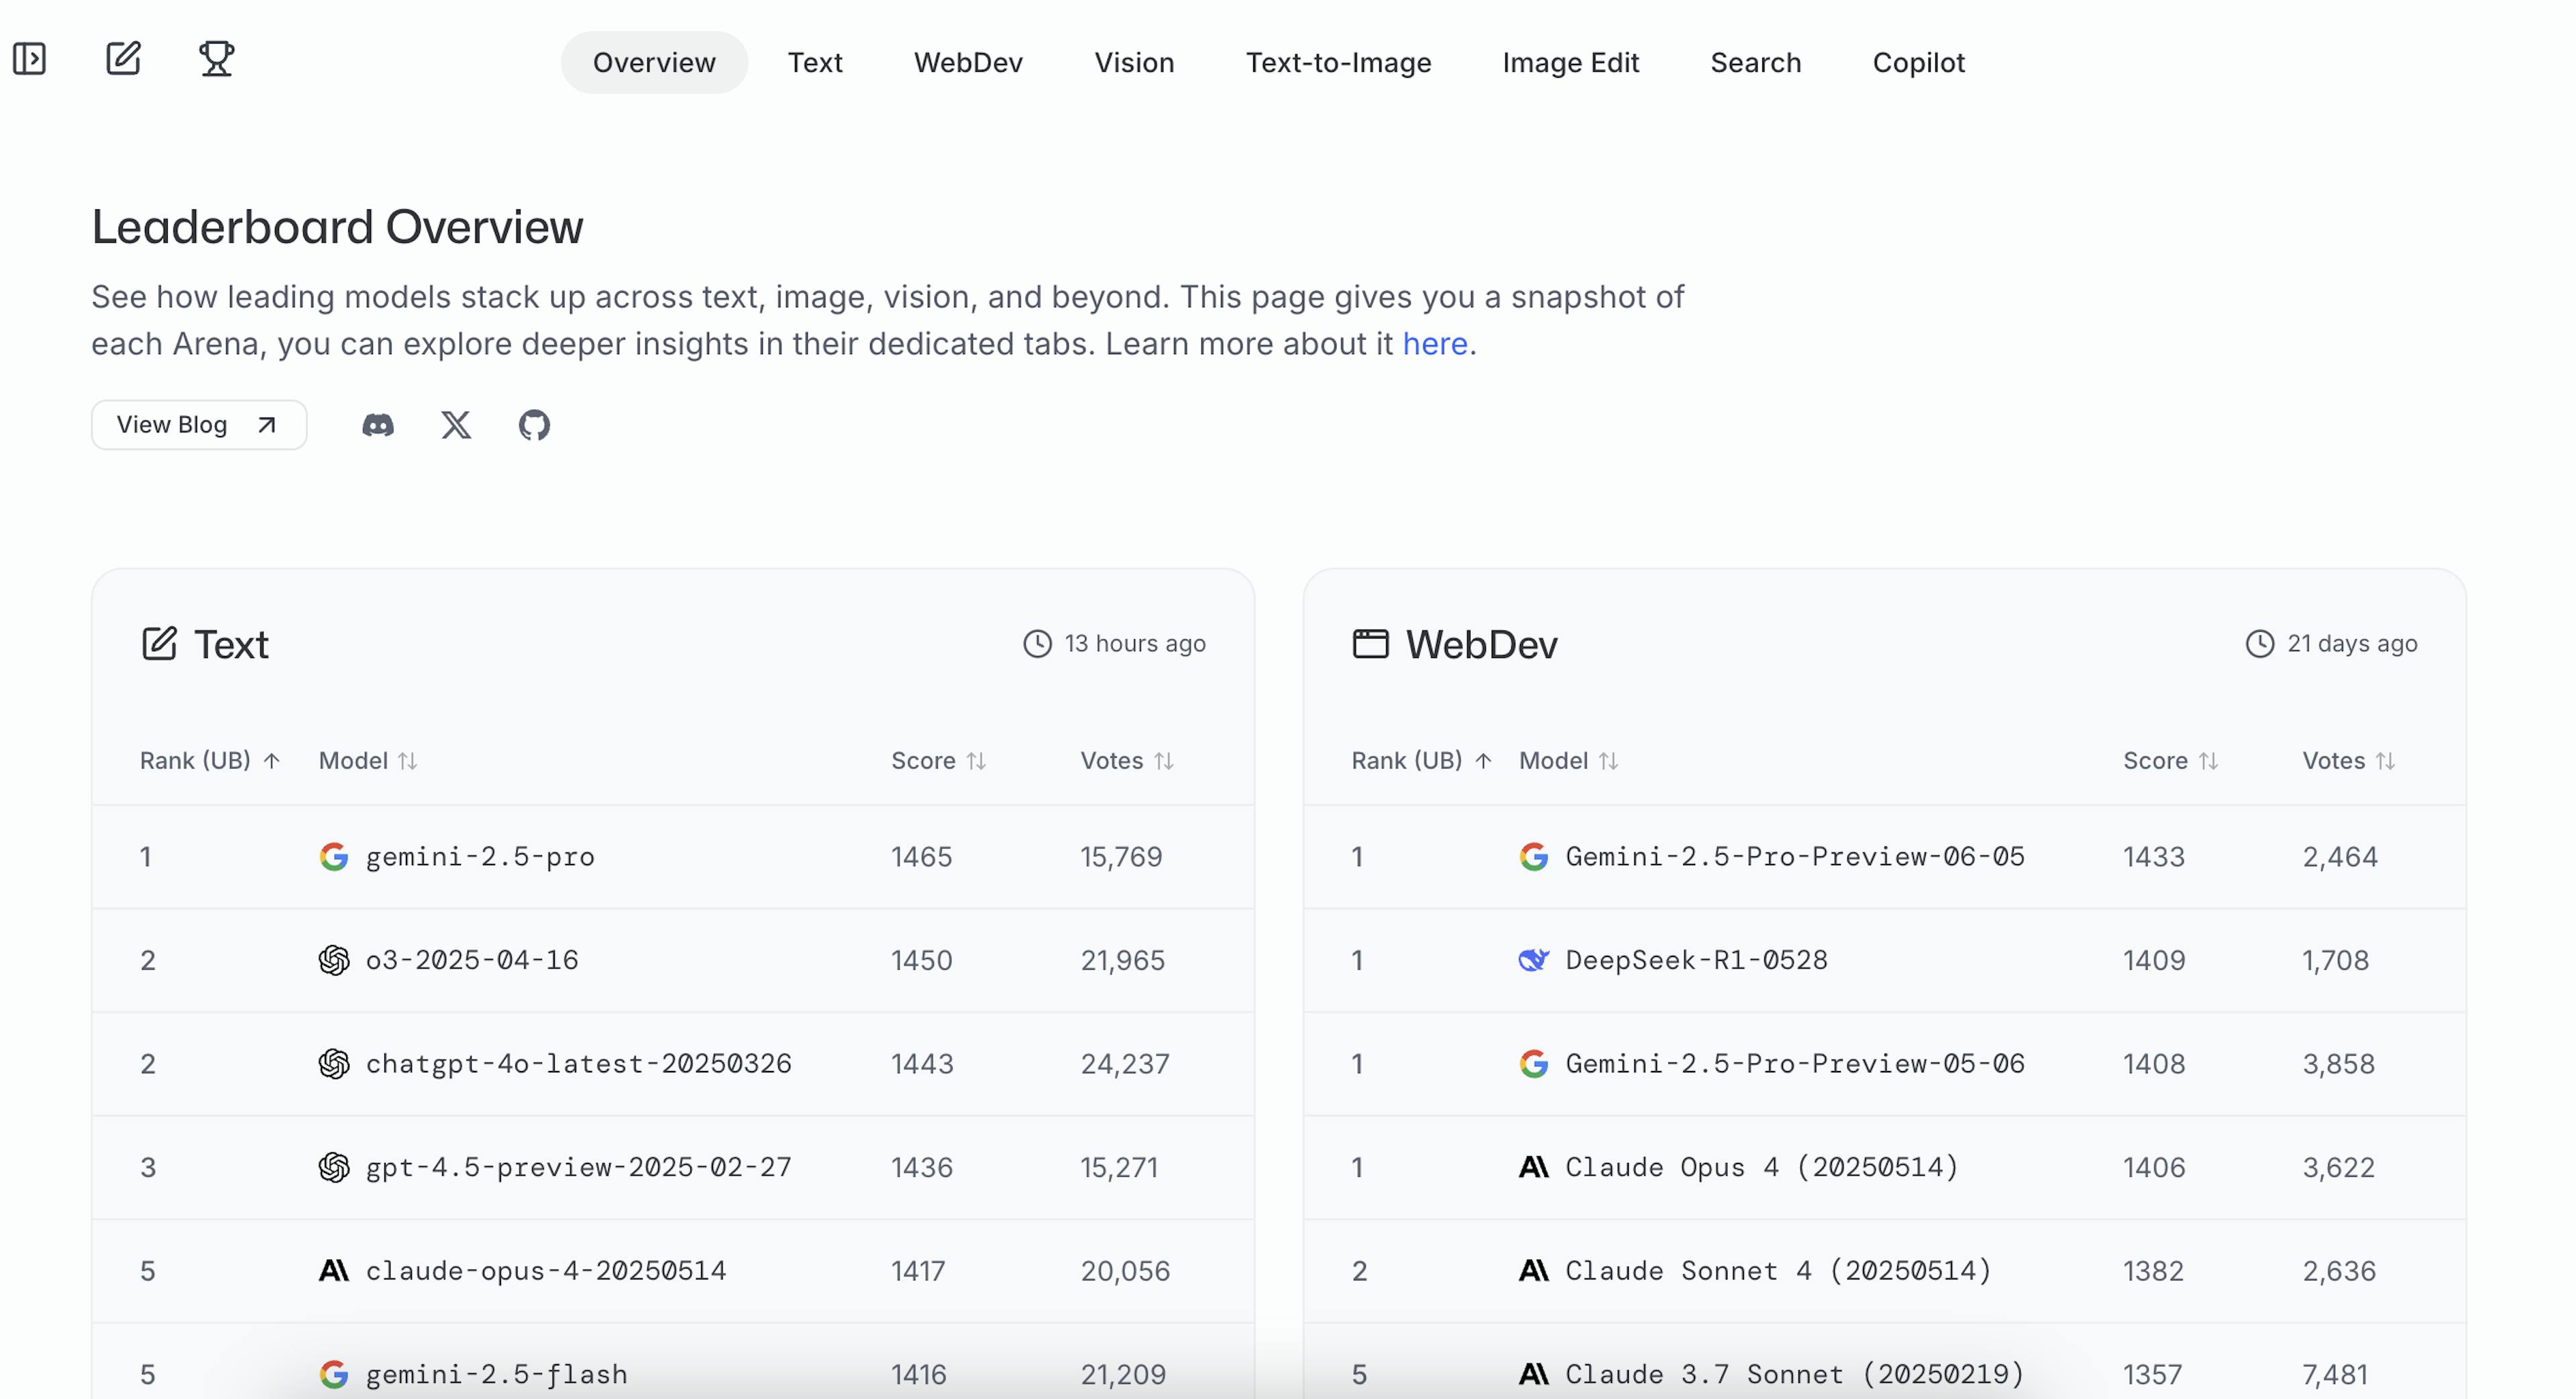The width and height of the screenshot is (2576, 1399).
Task: Click the Anthropic logo beside claude-opus-4-20250514
Action: click(x=334, y=1271)
